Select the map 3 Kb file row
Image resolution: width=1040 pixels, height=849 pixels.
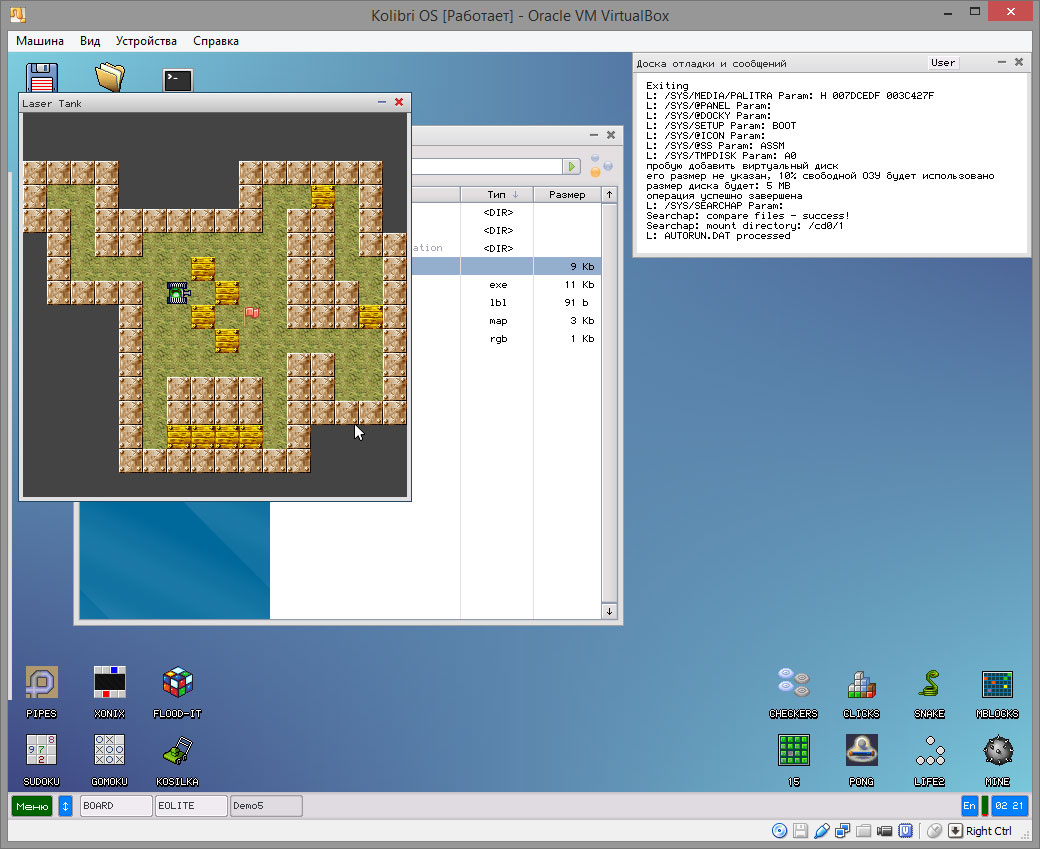506,320
